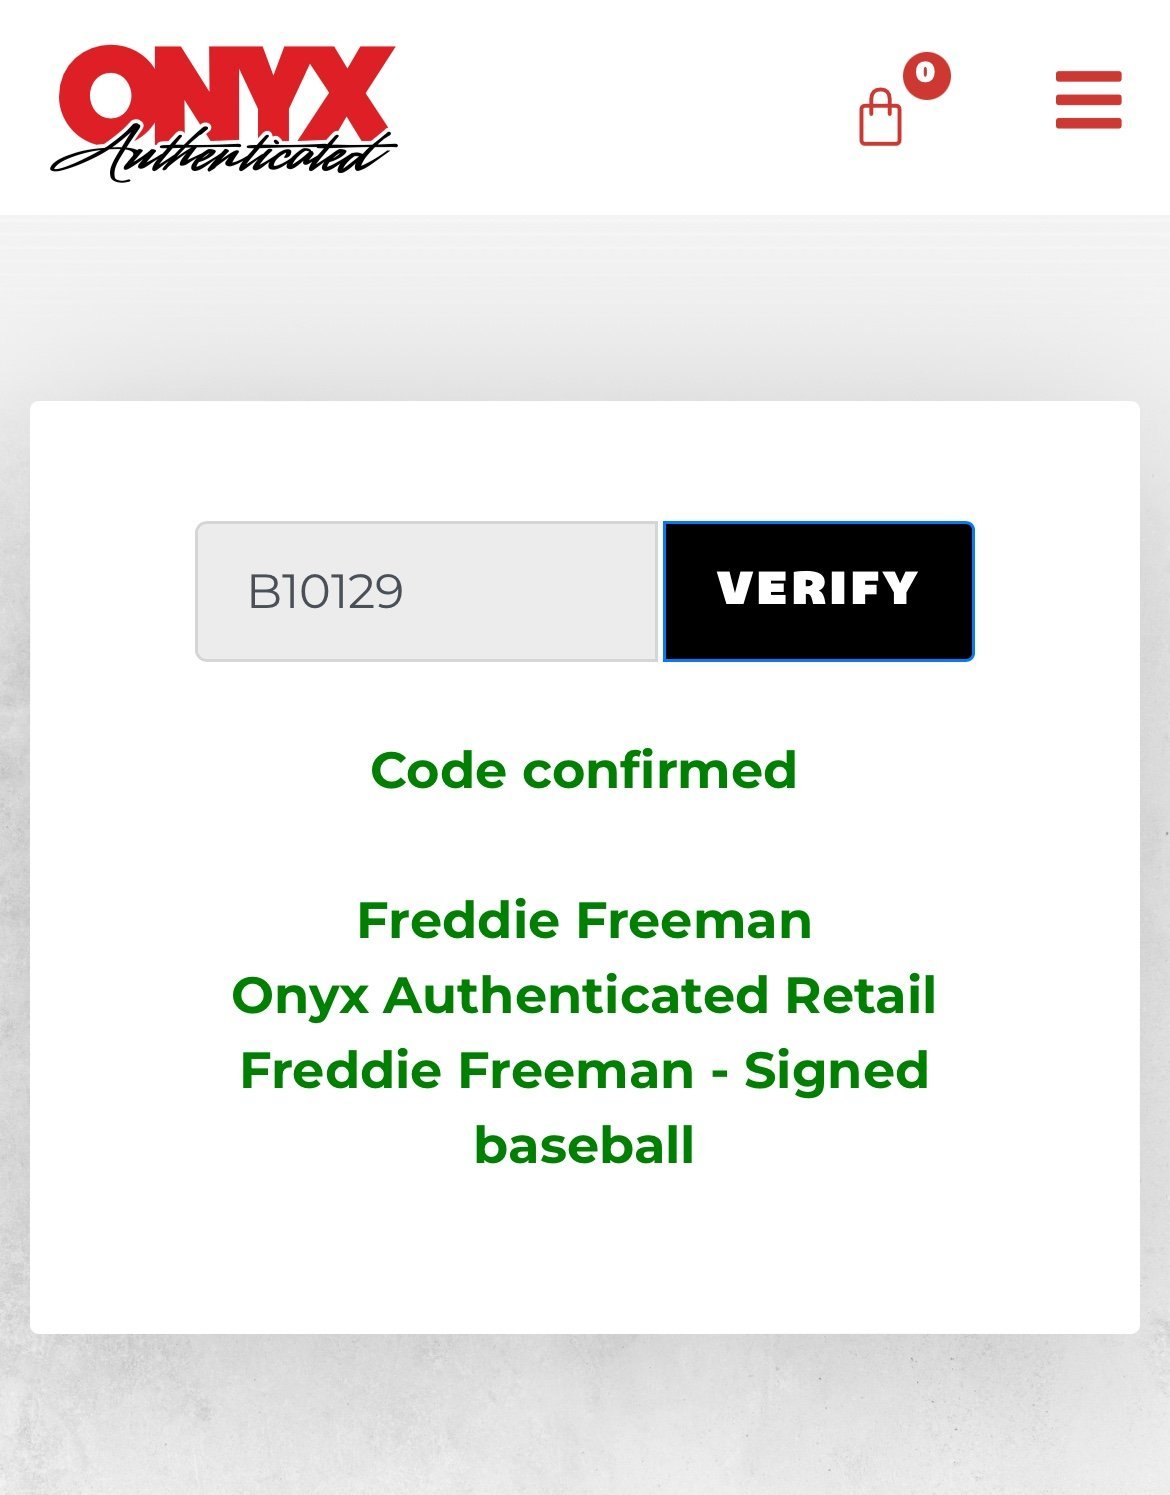Focus the code field containing B10129

pyautogui.click(x=427, y=591)
